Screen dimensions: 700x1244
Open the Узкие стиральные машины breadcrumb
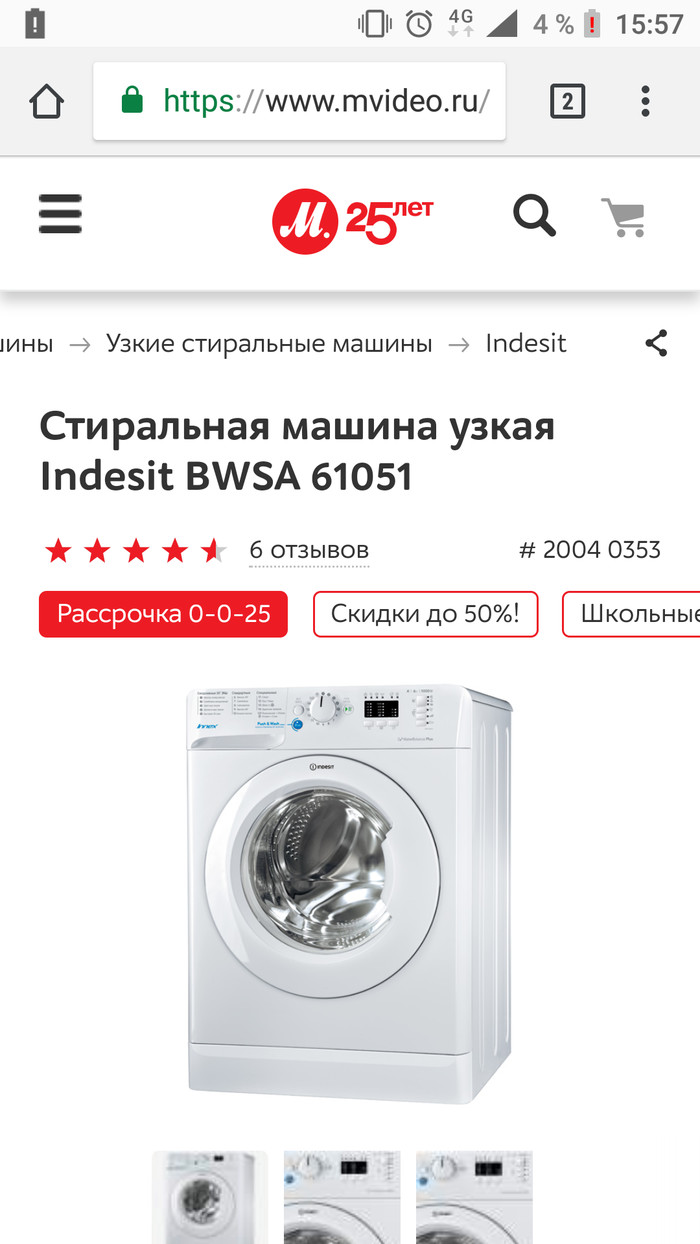[269, 344]
